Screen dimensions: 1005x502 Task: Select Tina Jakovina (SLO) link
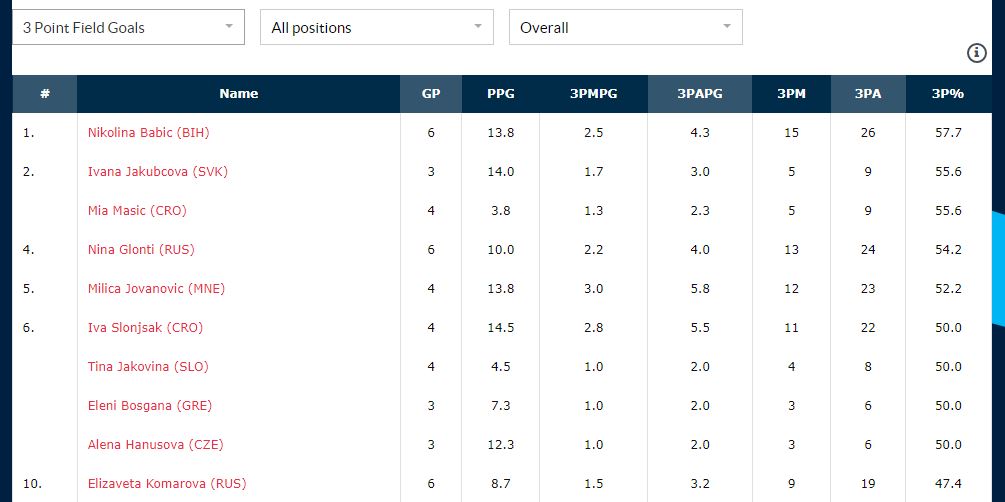[x=145, y=366]
